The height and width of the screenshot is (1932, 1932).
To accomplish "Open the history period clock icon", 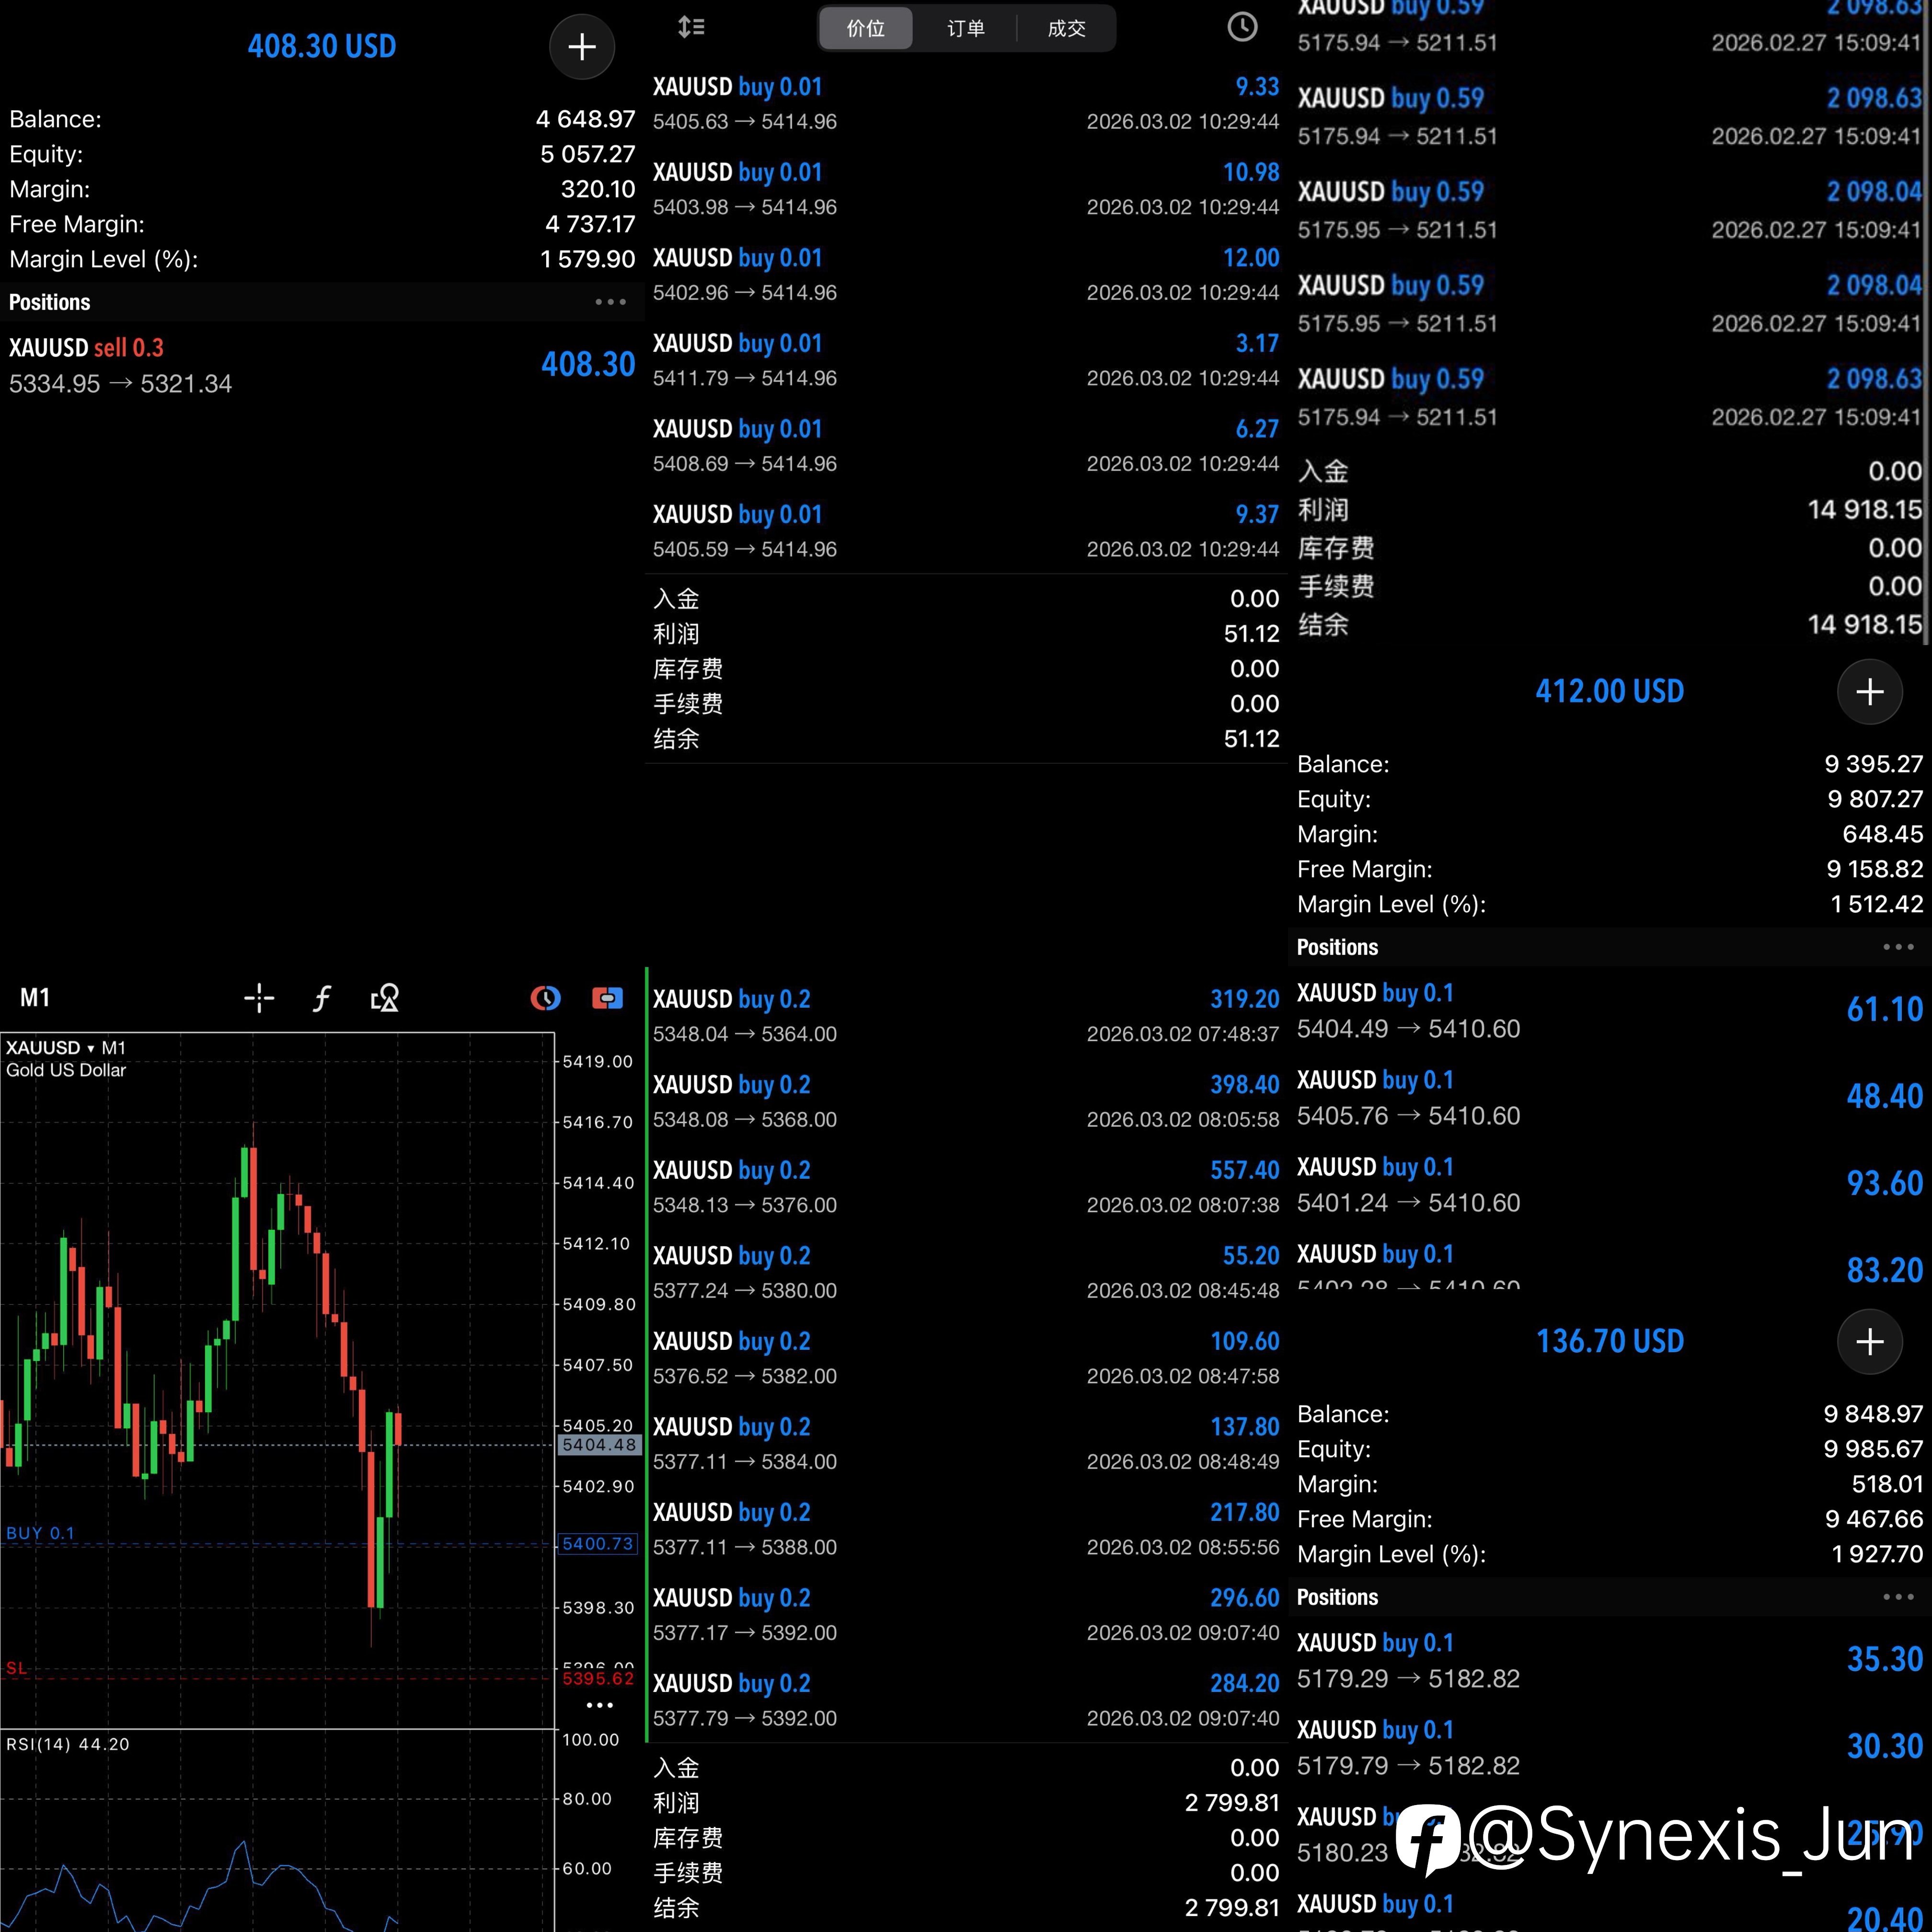I will click(1242, 27).
